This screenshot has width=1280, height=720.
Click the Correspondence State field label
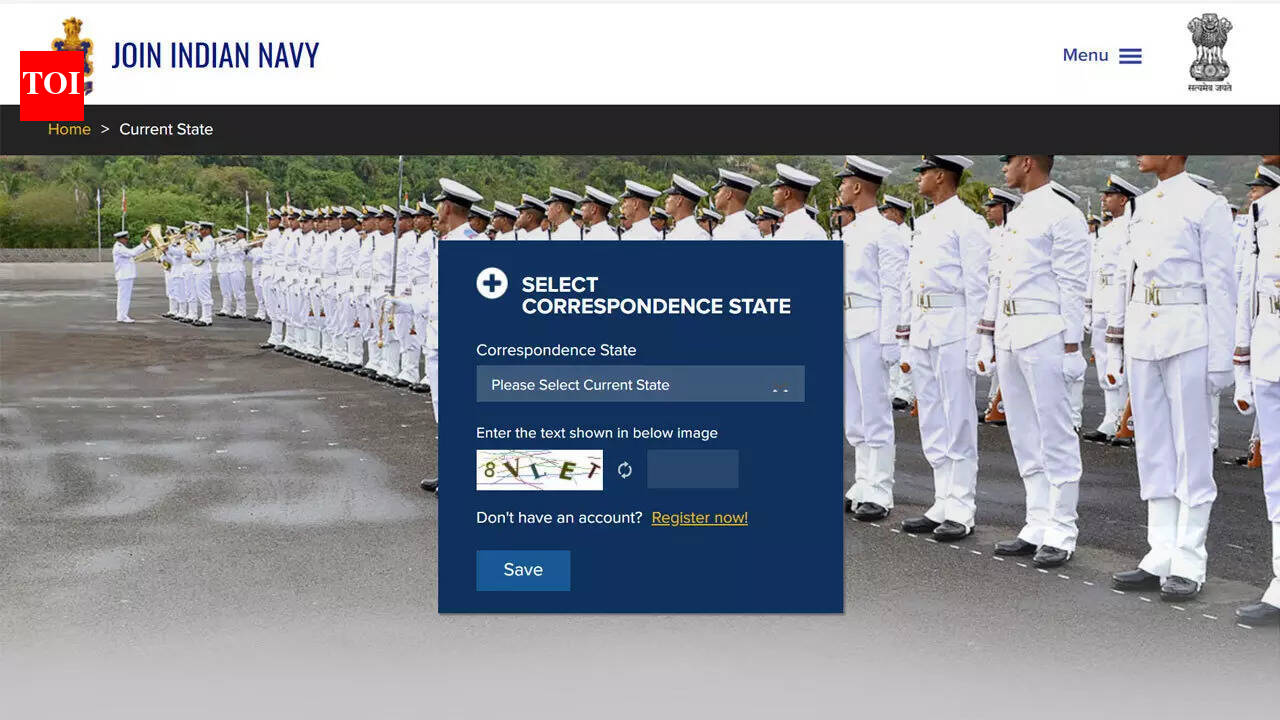coord(555,350)
